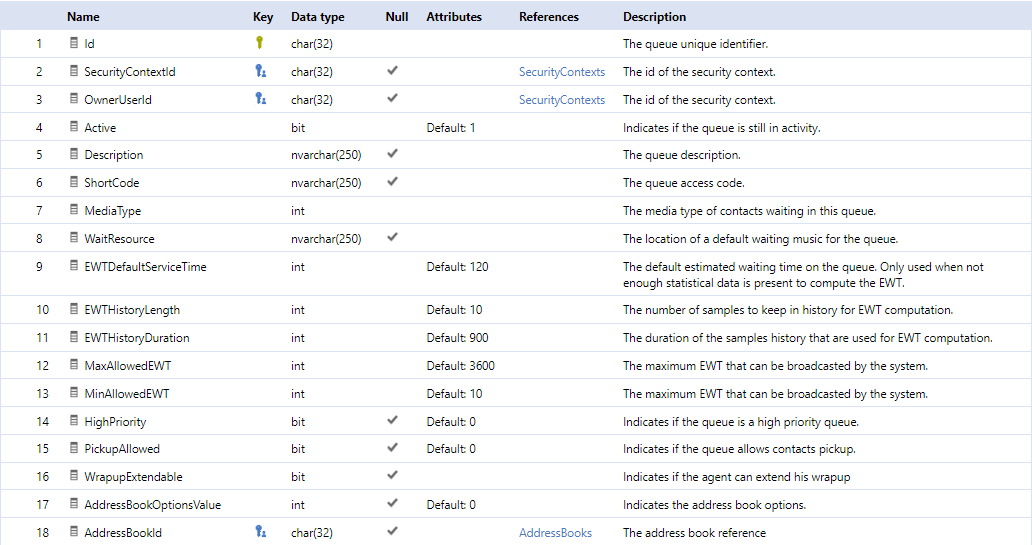Open SecurityContexts reference in OwnerUserId row
The image size is (1032, 545).
(561, 100)
